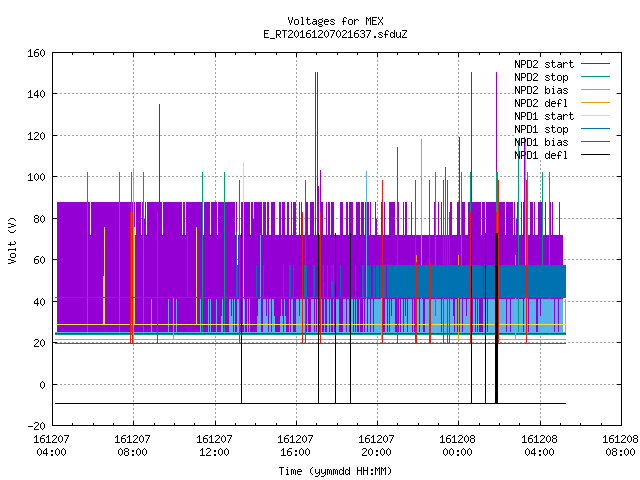
Task: Click the 161208 00:00 x-axis tick label
Action: tap(457, 446)
